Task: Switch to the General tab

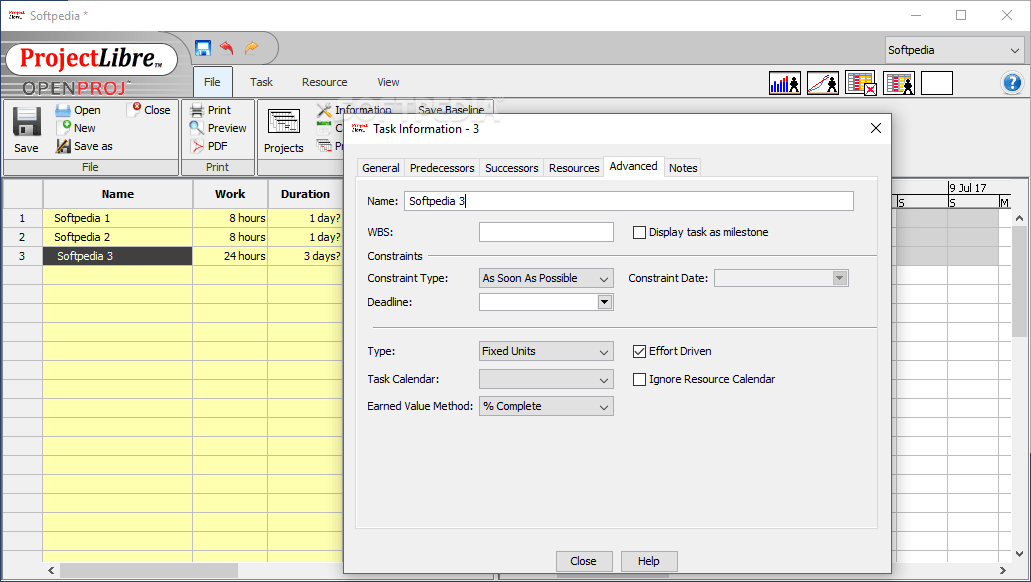Action: 381,168
